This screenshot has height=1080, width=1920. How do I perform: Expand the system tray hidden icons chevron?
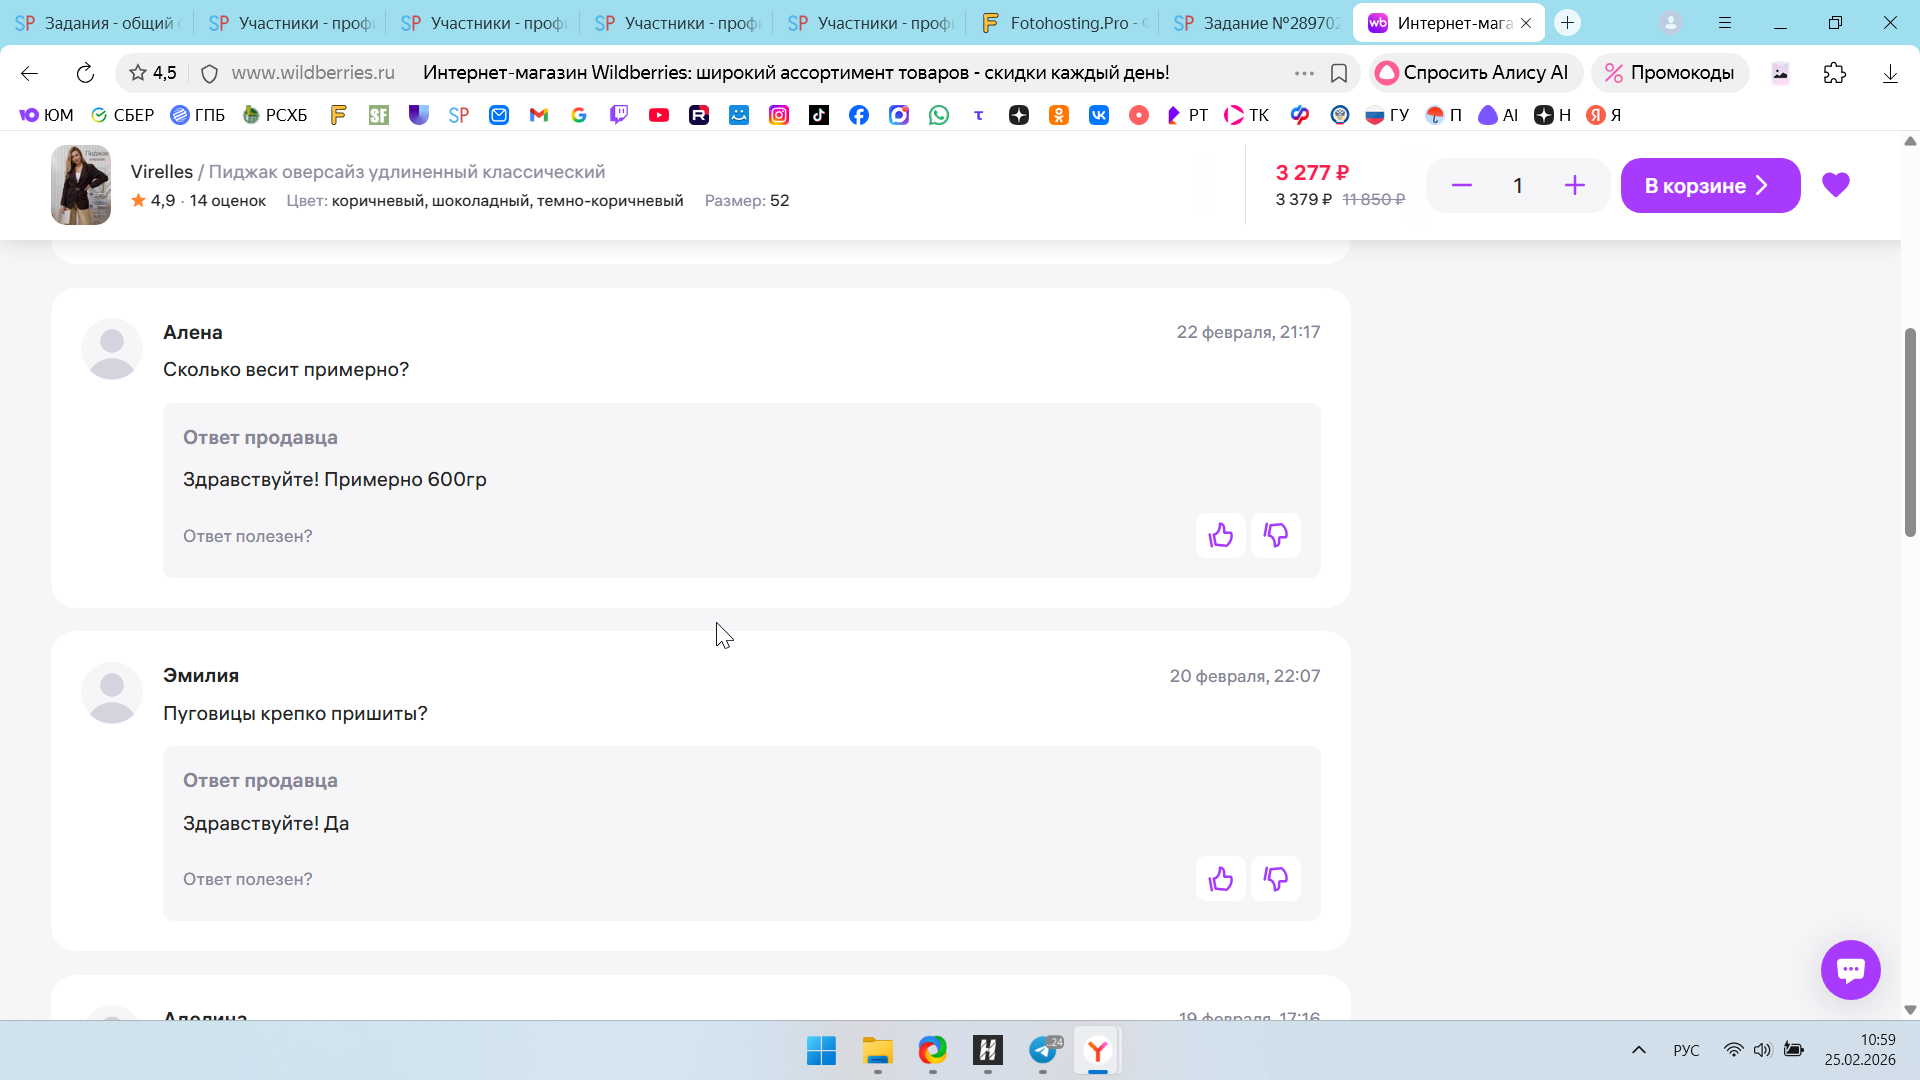click(x=1638, y=1050)
